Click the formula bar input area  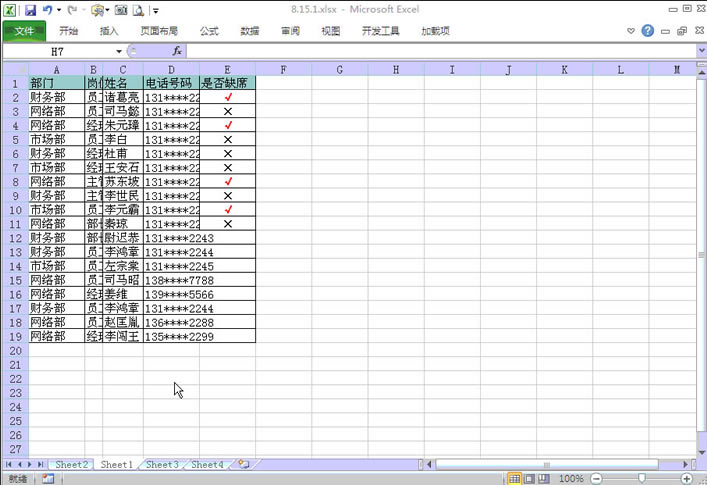442,51
